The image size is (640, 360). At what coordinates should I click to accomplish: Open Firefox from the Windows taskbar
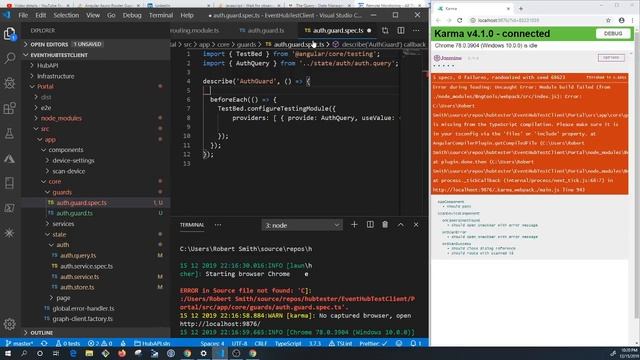pos(122,353)
